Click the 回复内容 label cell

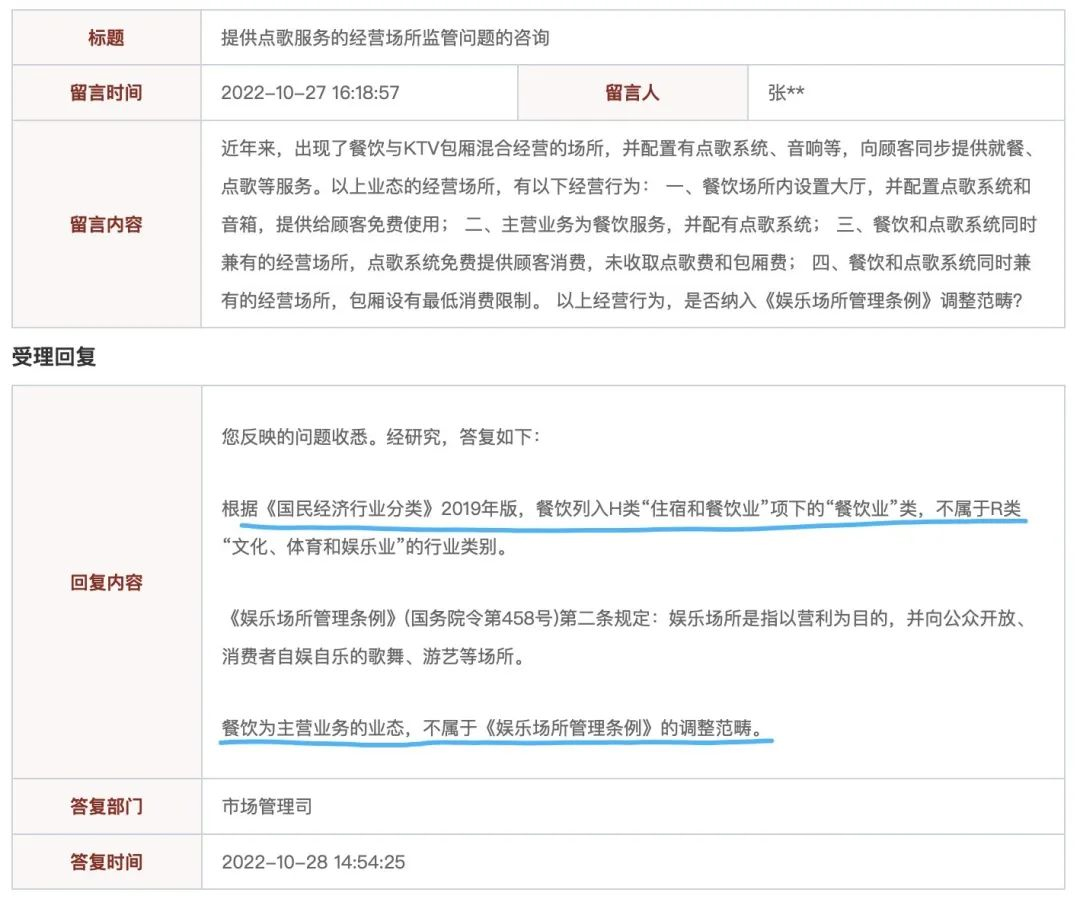106,582
